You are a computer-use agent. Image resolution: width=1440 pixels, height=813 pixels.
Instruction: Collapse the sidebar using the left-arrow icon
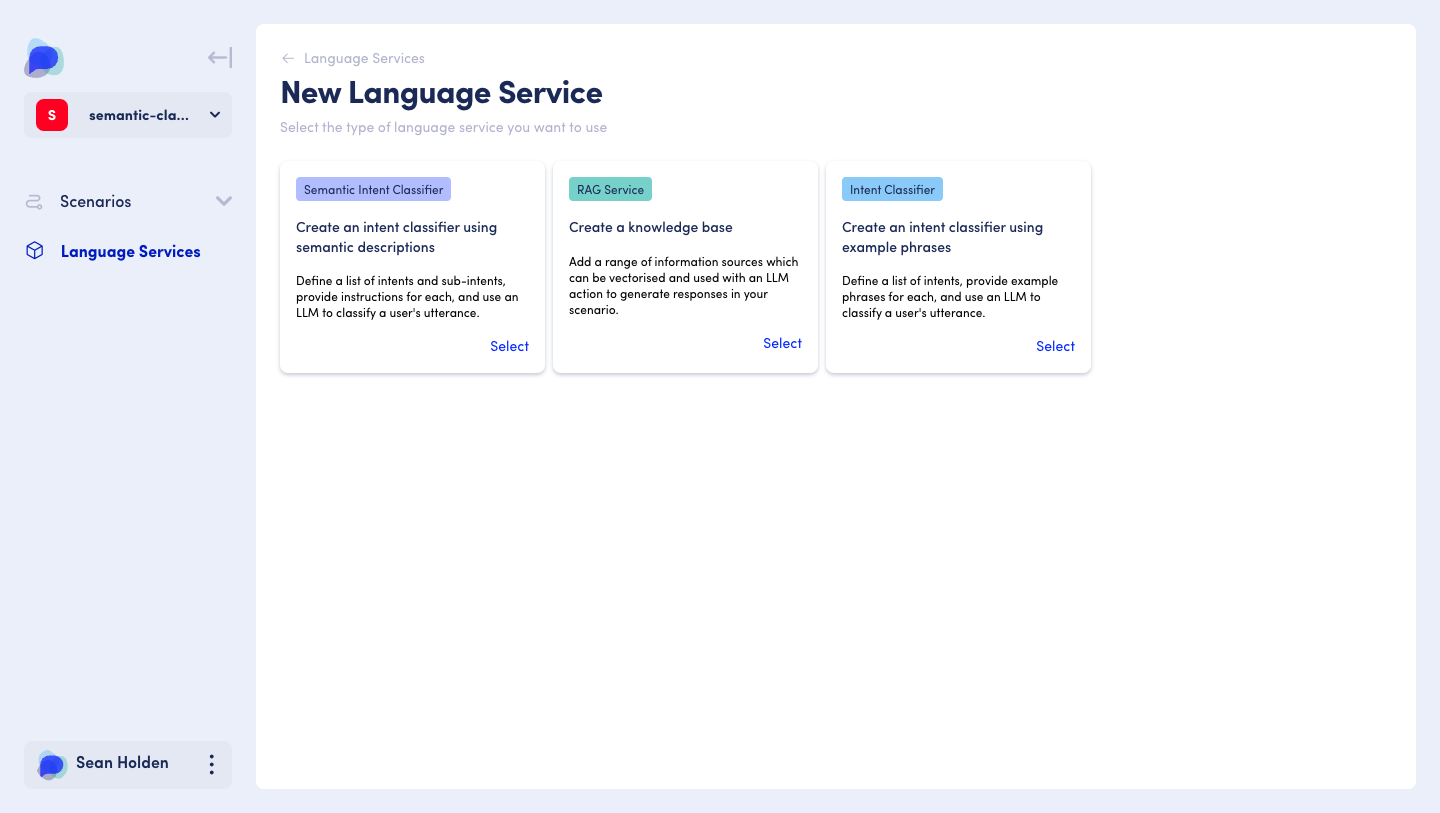(218, 57)
